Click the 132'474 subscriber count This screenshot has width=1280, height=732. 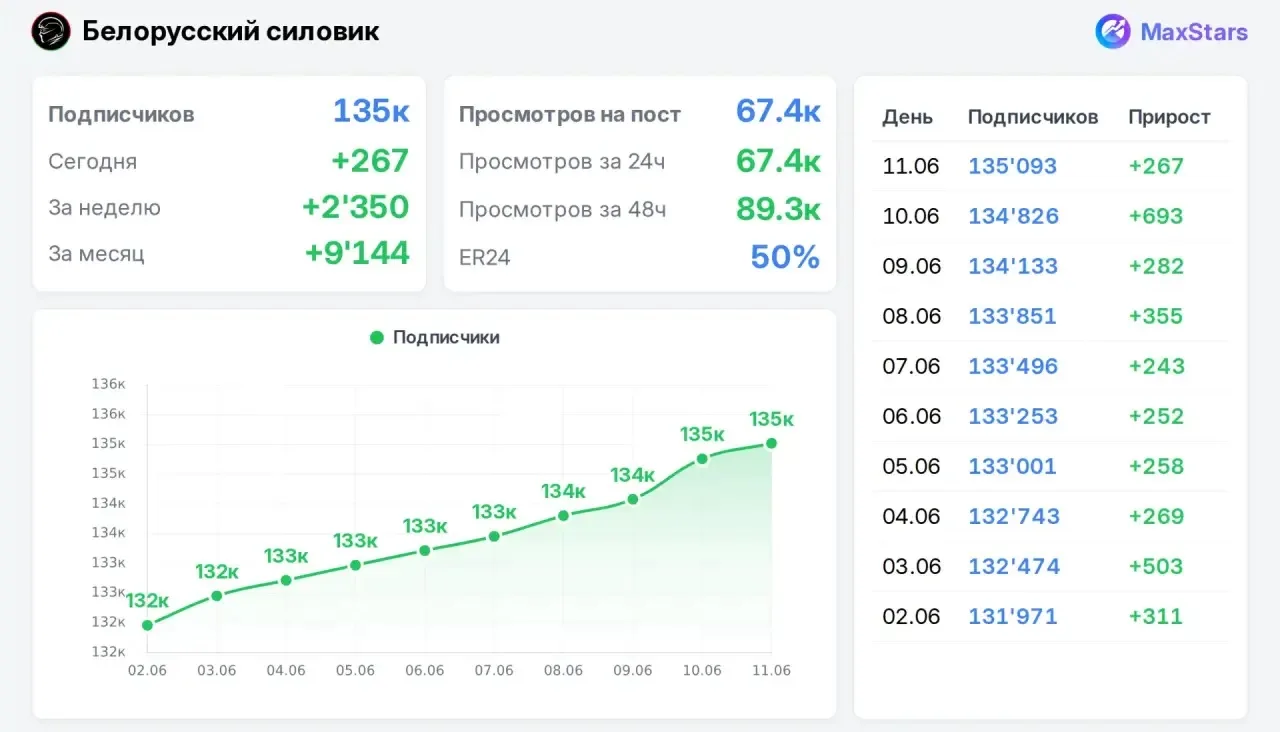1012,566
